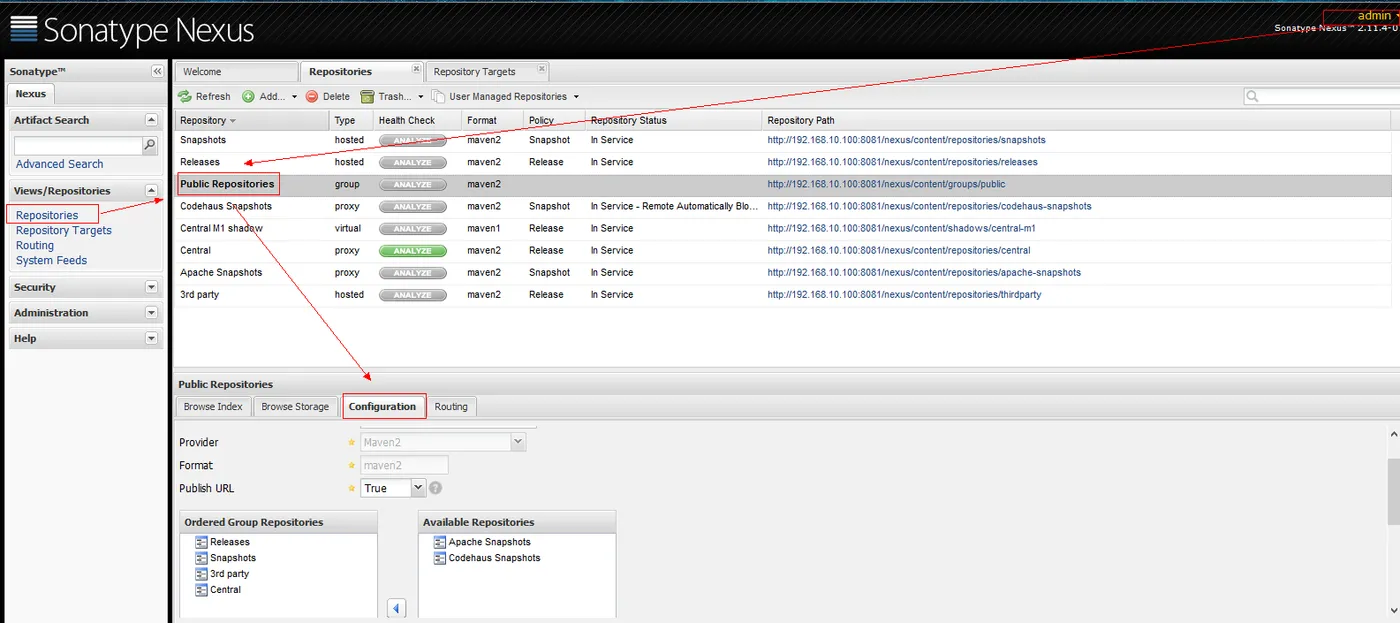This screenshot has height=623, width=1400.
Task: Open the groups/public repository path URL
Action: point(886,184)
